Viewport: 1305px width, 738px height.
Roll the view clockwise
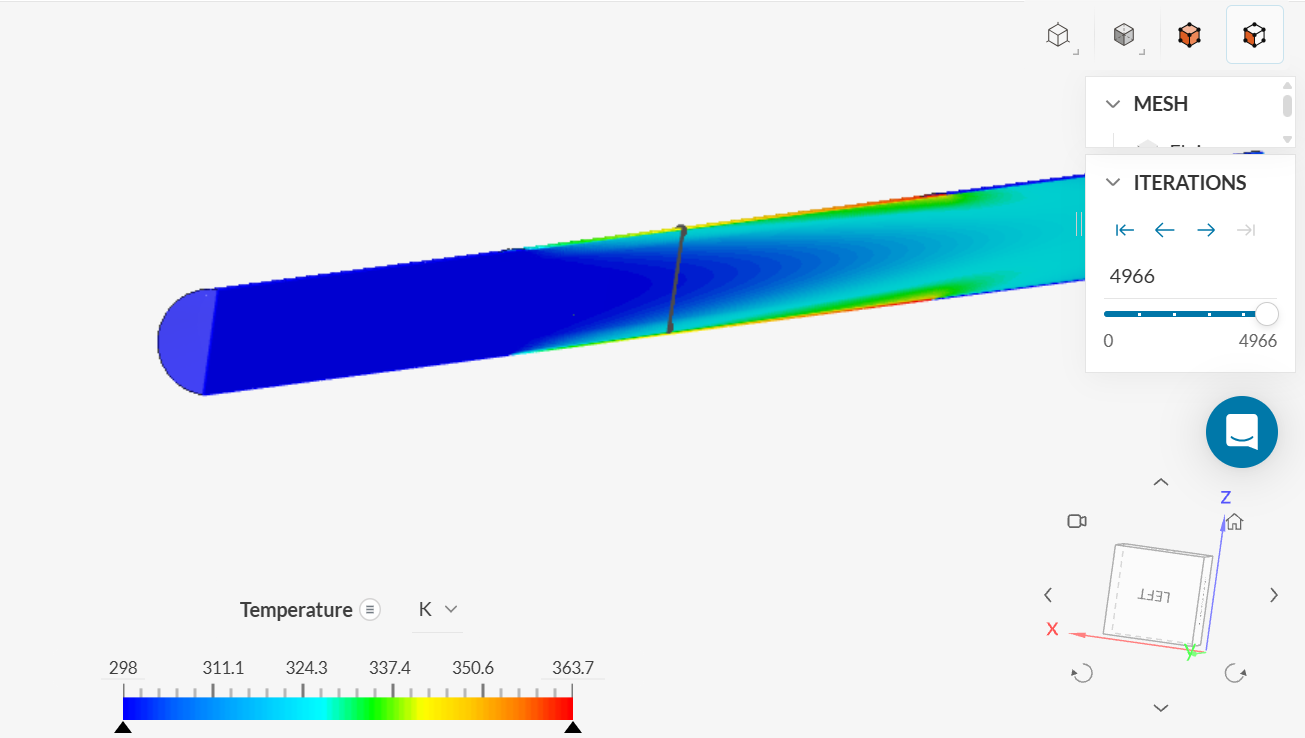(x=1236, y=673)
